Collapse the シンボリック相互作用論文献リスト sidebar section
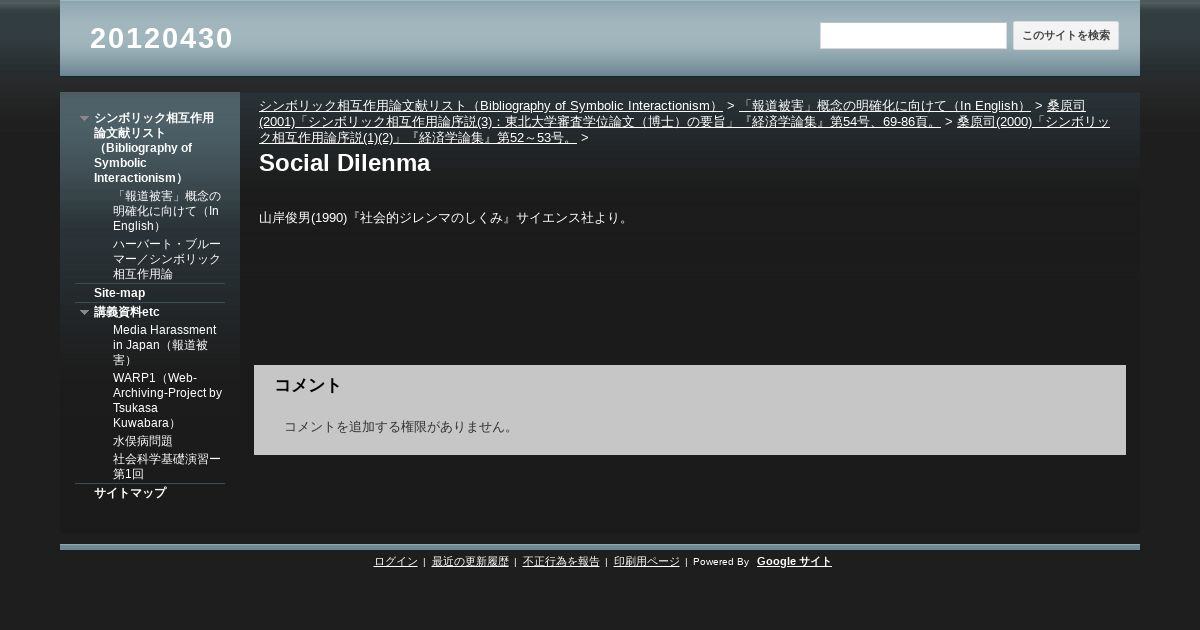1200x630 pixels. [85, 118]
